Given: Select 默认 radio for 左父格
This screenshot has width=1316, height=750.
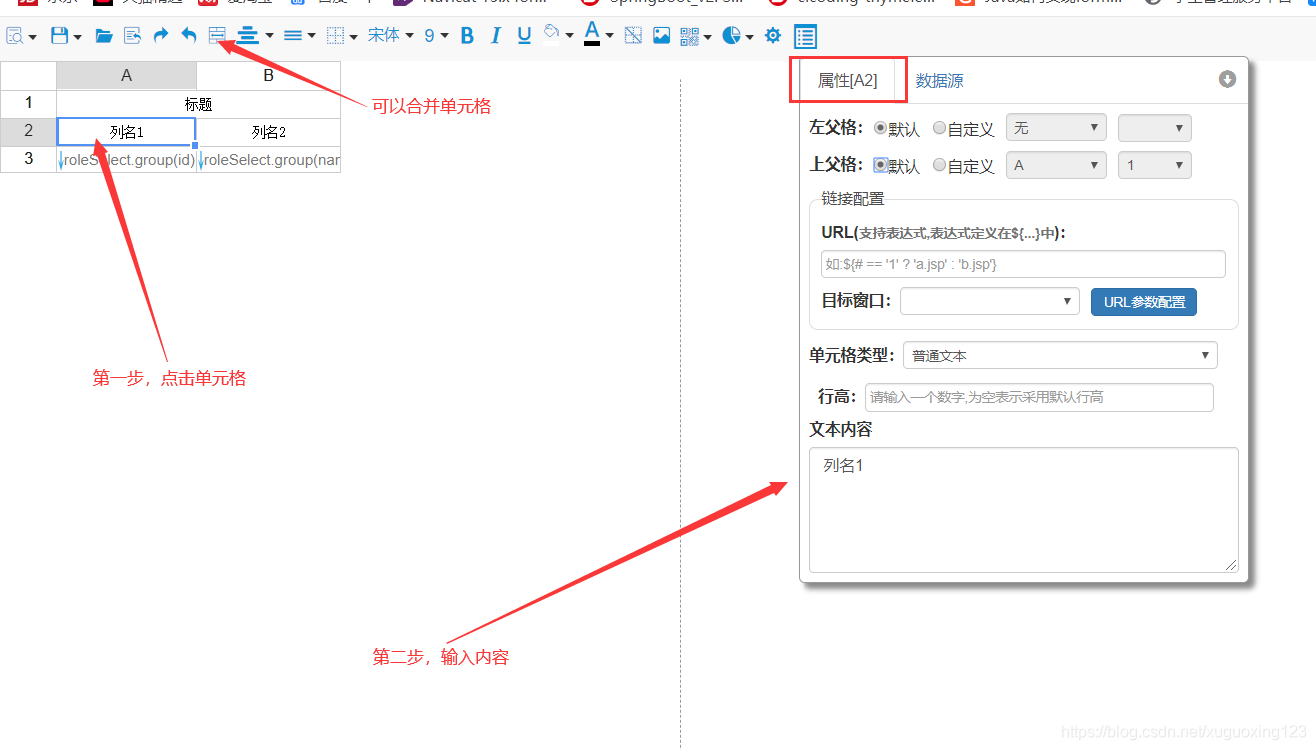Looking at the screenshot, I should pos(880,128).
